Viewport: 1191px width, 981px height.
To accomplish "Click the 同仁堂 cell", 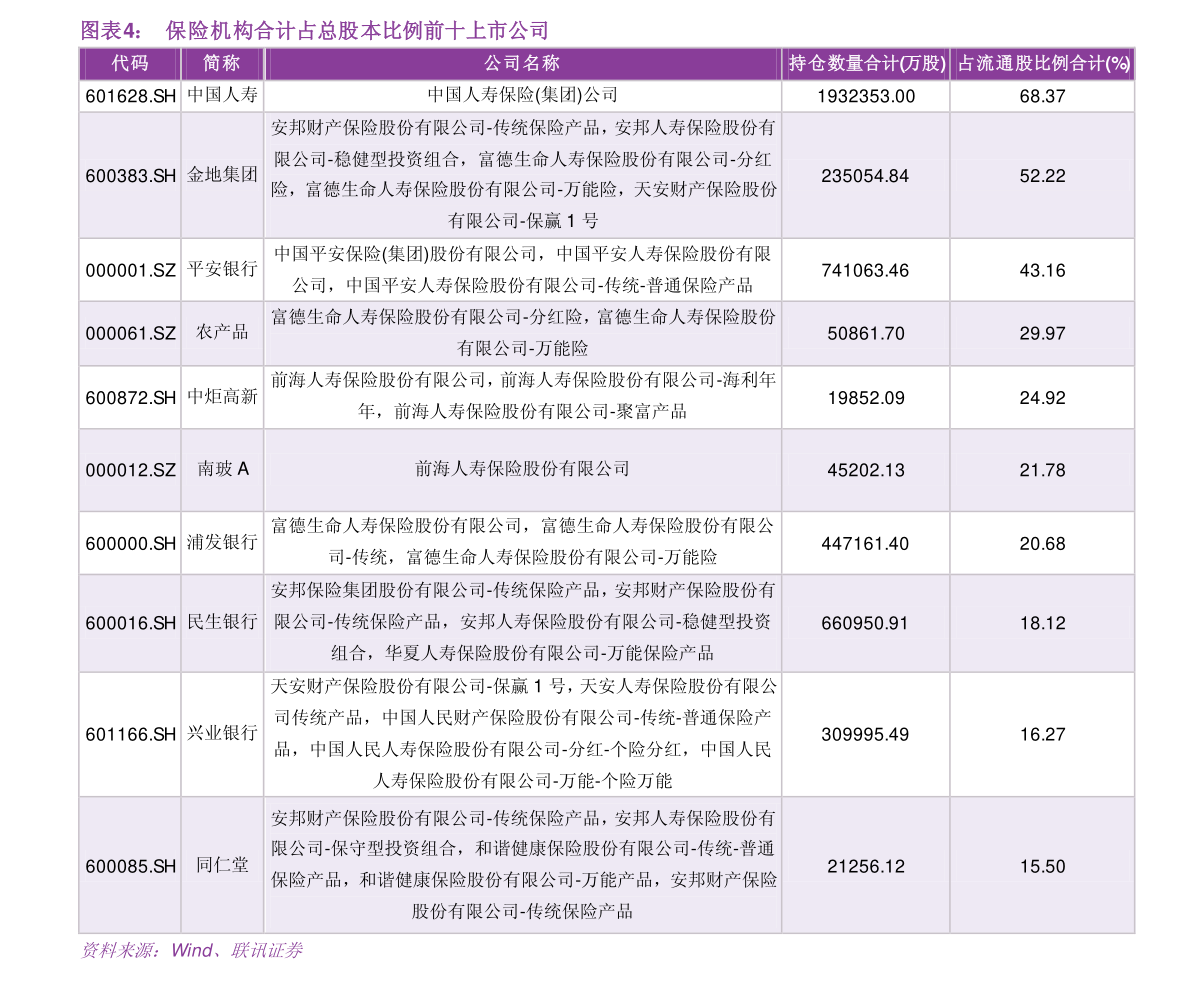I will (221, 866).
